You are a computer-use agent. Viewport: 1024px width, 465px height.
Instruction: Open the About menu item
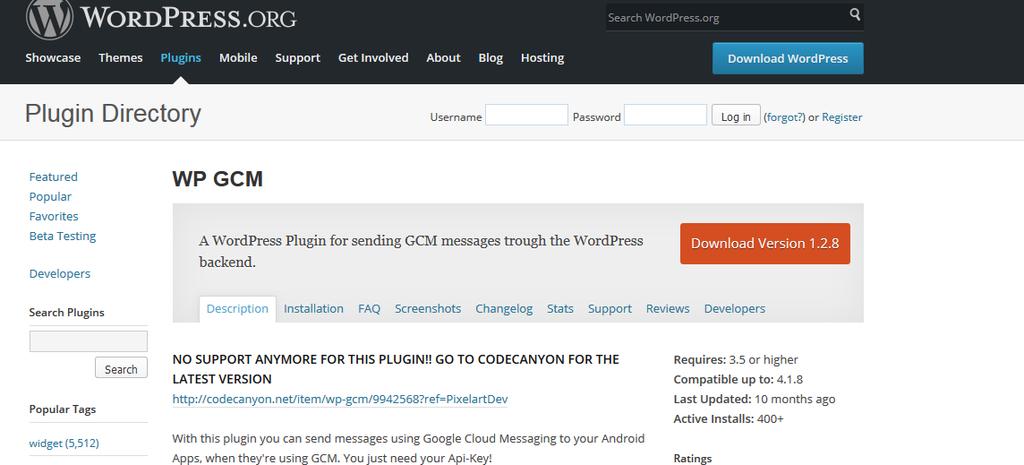[x=443, y=58]
